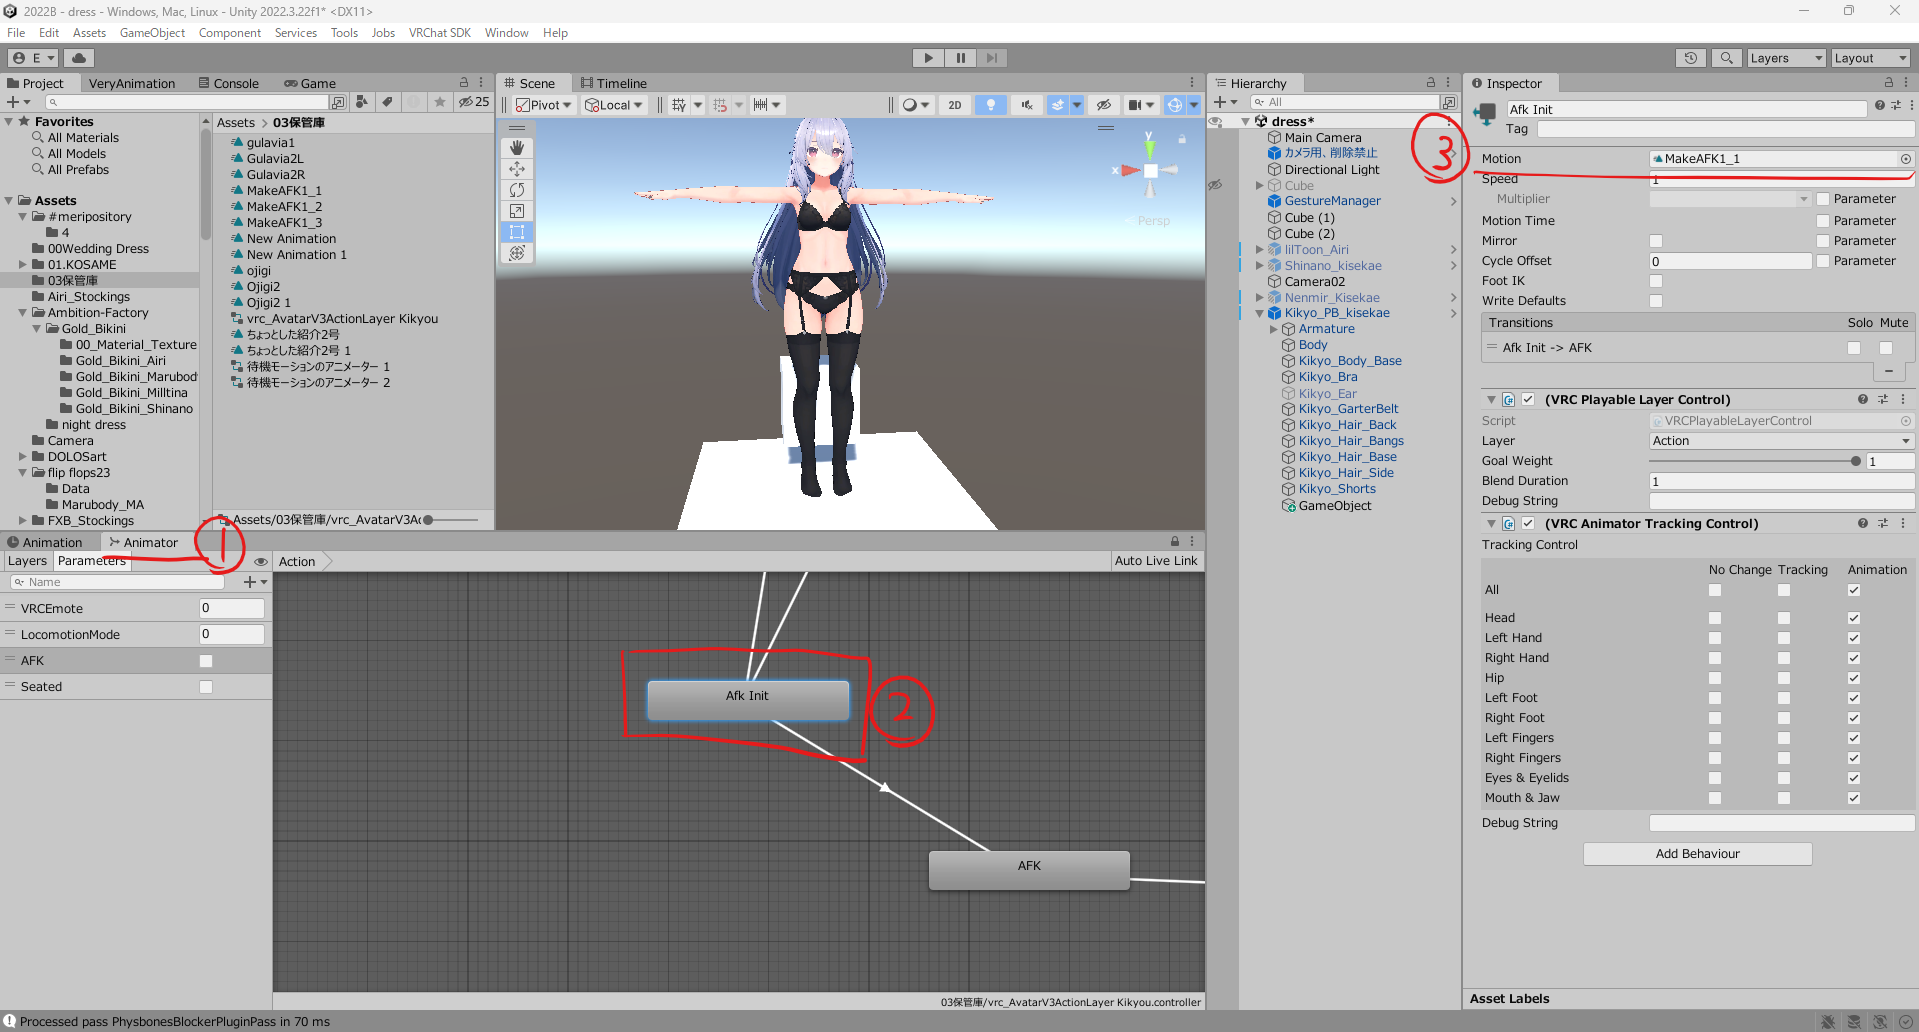Select the Rect tool in Scene
1919x1032 pixels.
coord(517,232)
